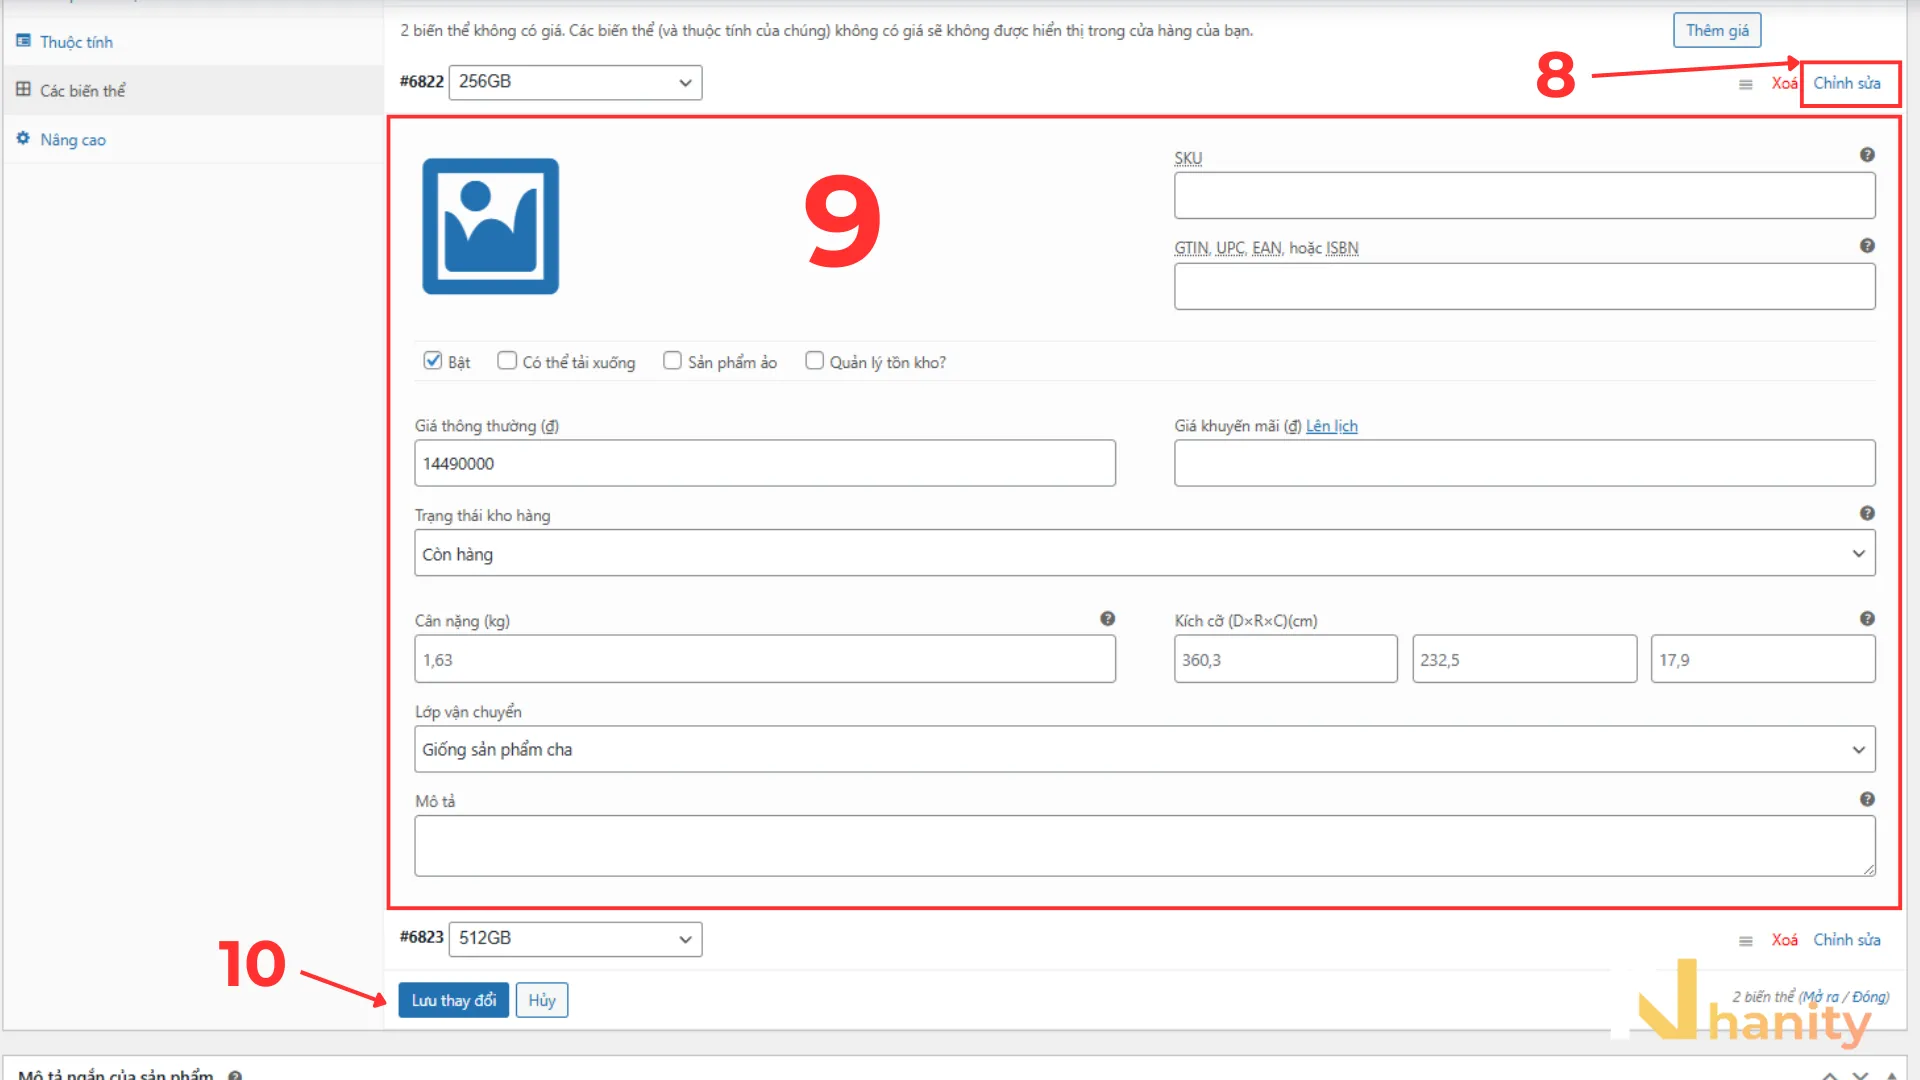Click the Thêm giá button
Image resolution: width=1920 pixels, height=1080 pixels.
point(1717,30)
